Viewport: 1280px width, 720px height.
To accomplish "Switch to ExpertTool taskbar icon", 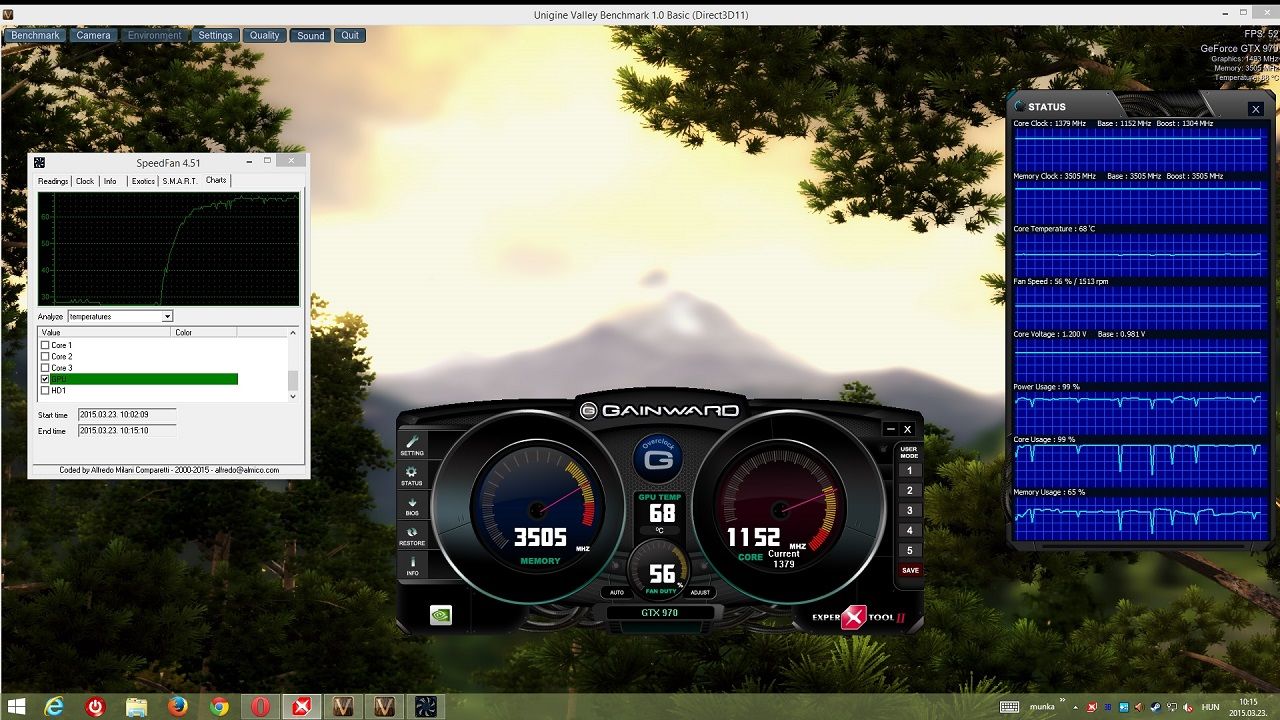I will (301, 707).
